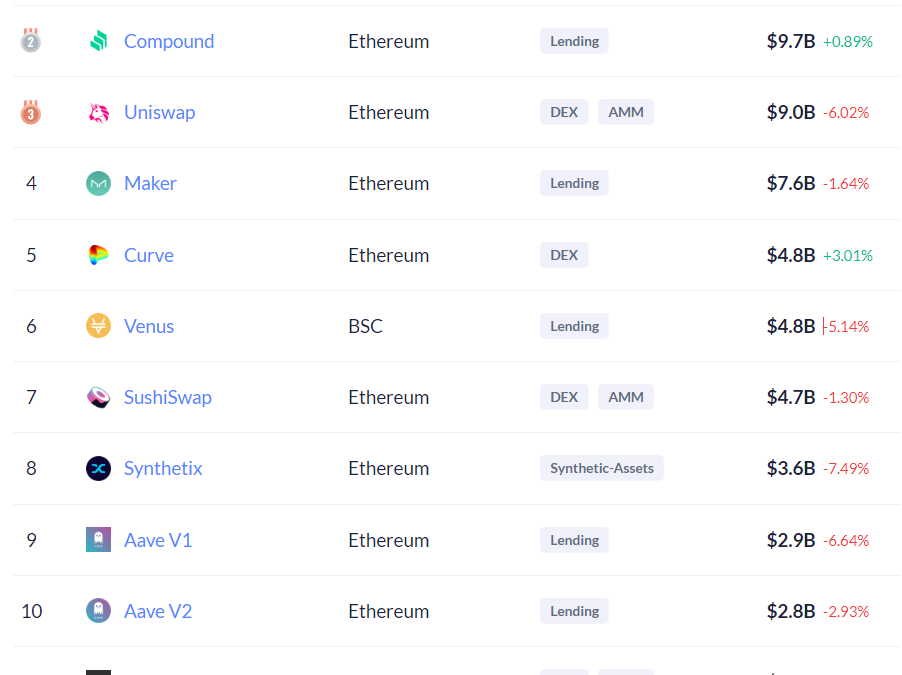The width and height of the screenshot is (902, 675).
Task: Select the Lending tag in Compound row
Action: coord(574,41)
